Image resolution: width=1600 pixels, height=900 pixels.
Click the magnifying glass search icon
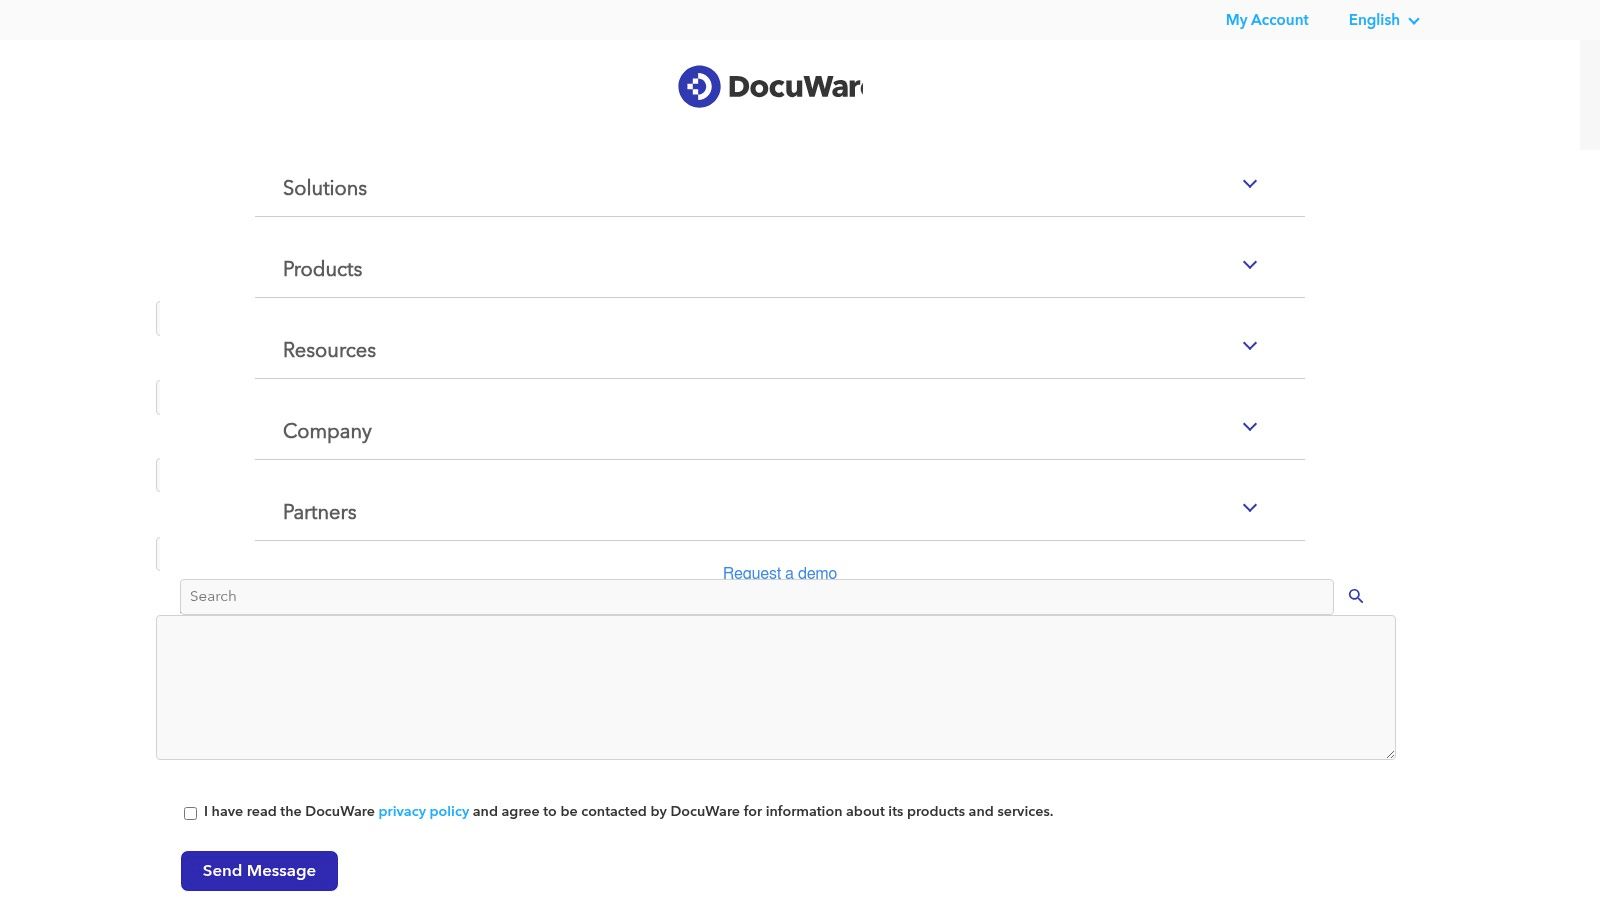(x=1356, y=596)
